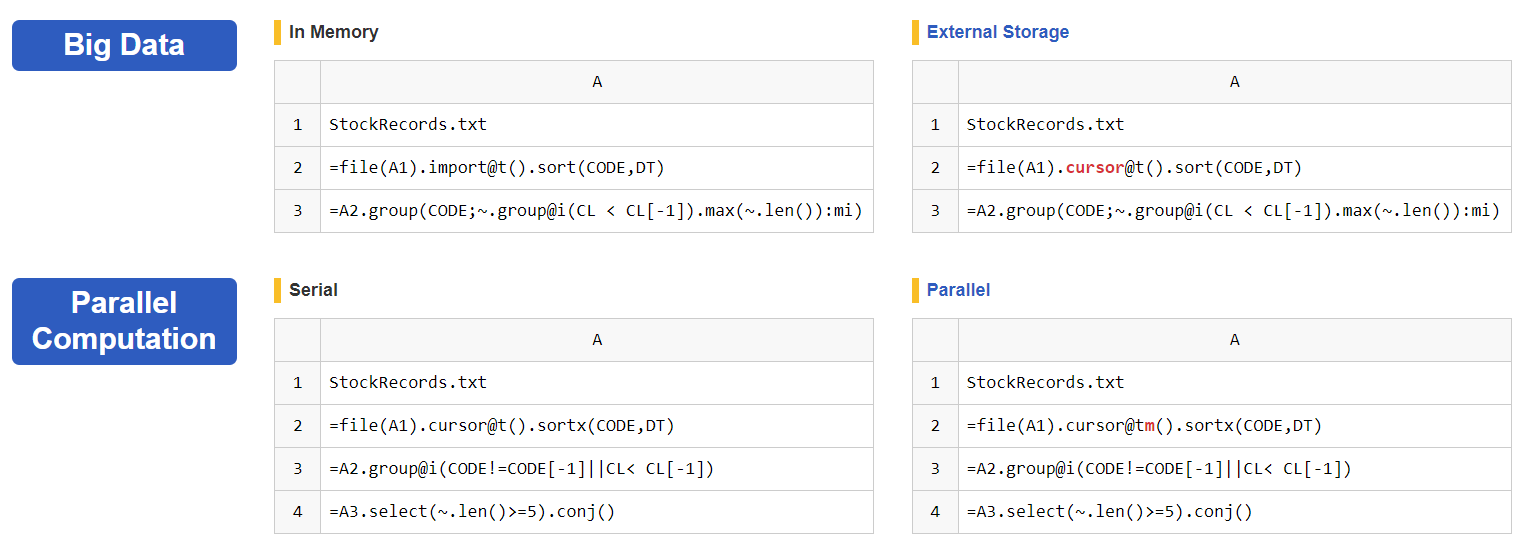Select the Serial section heading
This screenshot has width=1525, height=555.
tap(313, 290)
